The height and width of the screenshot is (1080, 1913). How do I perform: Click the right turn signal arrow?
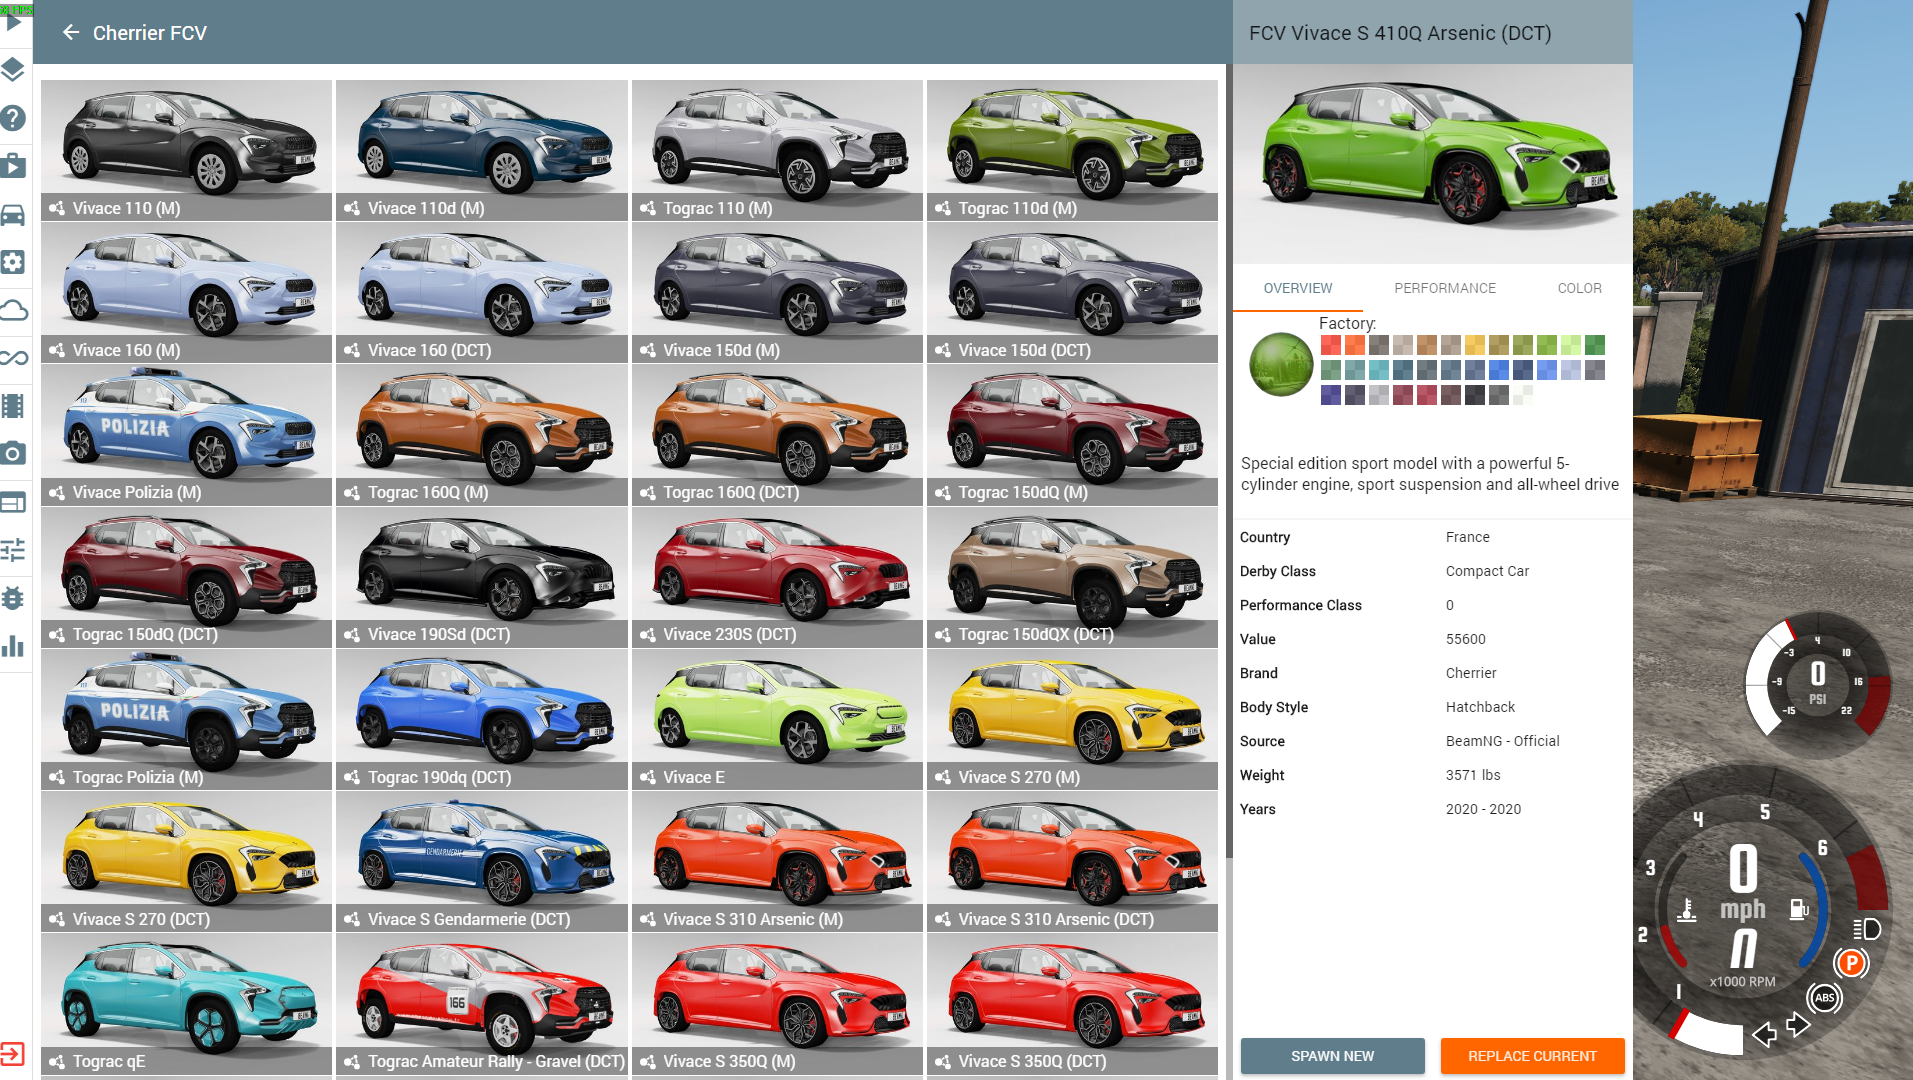pyautogui.click(x=1798, y=1024)
